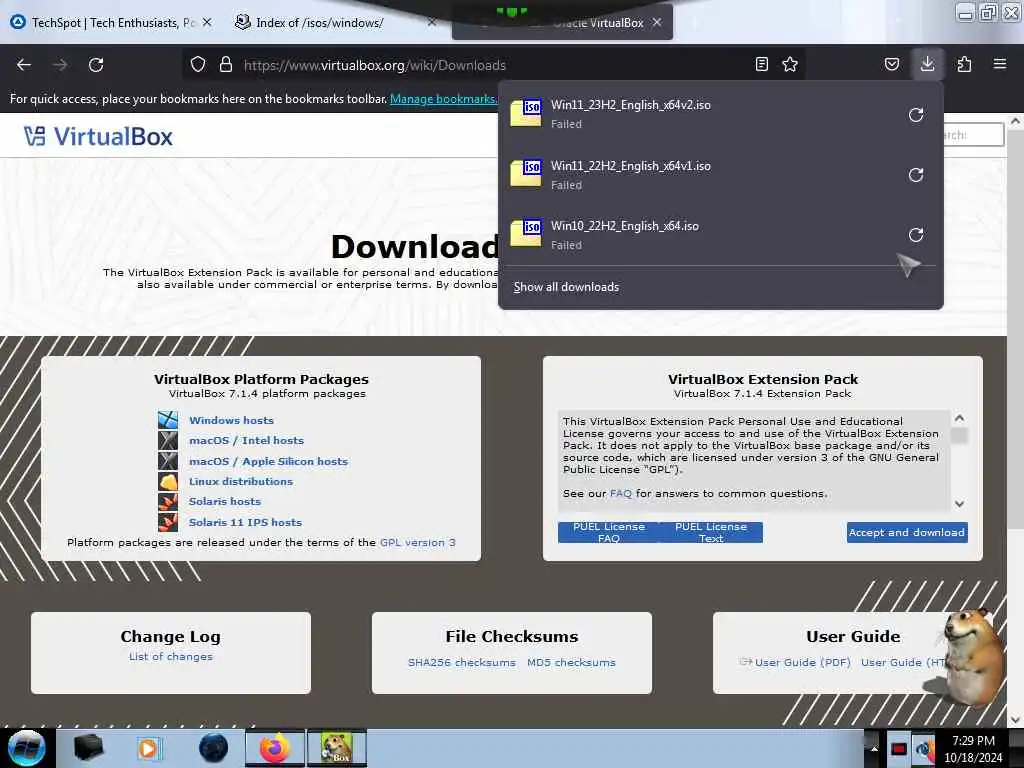
Task: Click the downloads toolbar arrow icon
Action: tap(927, 64)
